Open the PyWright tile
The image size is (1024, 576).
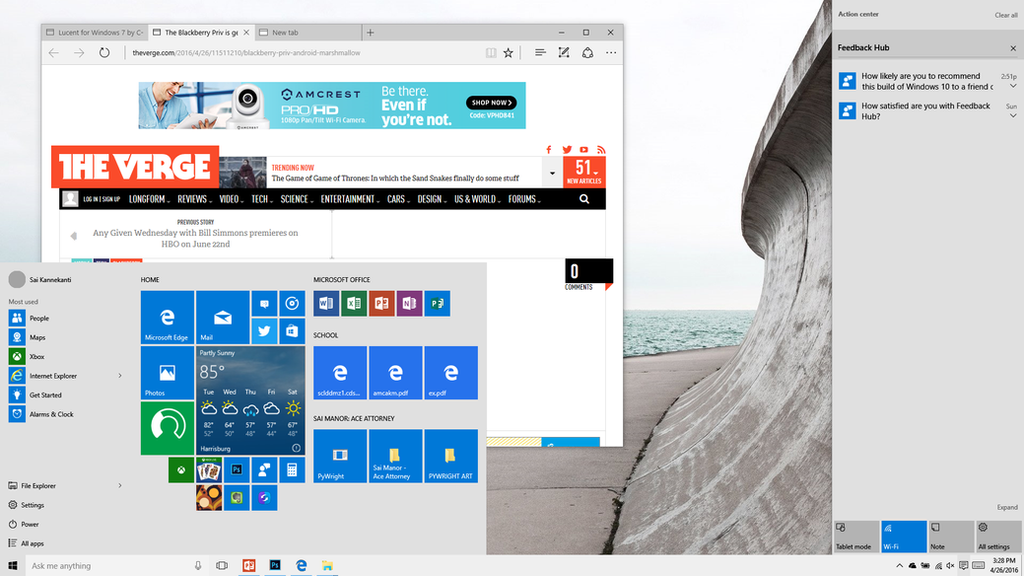pyautogui.click(x=340, y=456)
